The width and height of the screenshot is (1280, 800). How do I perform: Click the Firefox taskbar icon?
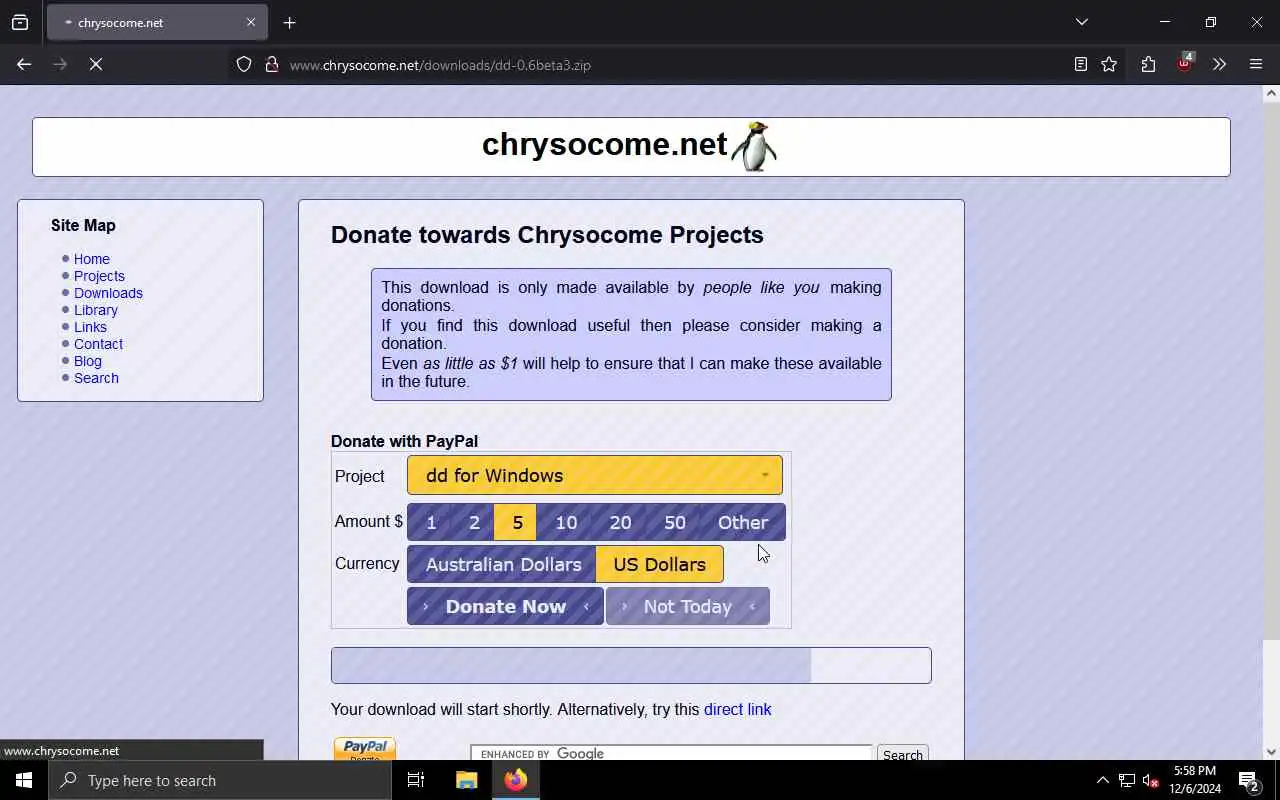point(516,780)
